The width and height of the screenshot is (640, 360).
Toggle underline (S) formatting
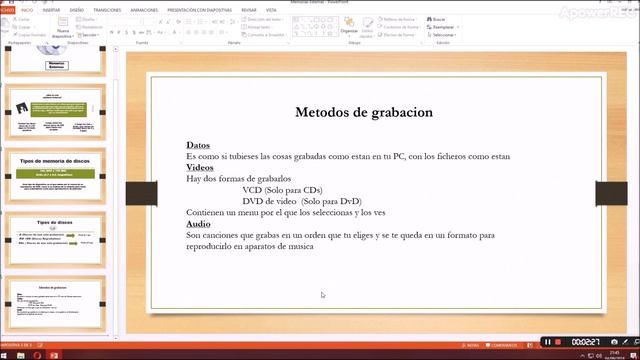coord(126,33)
